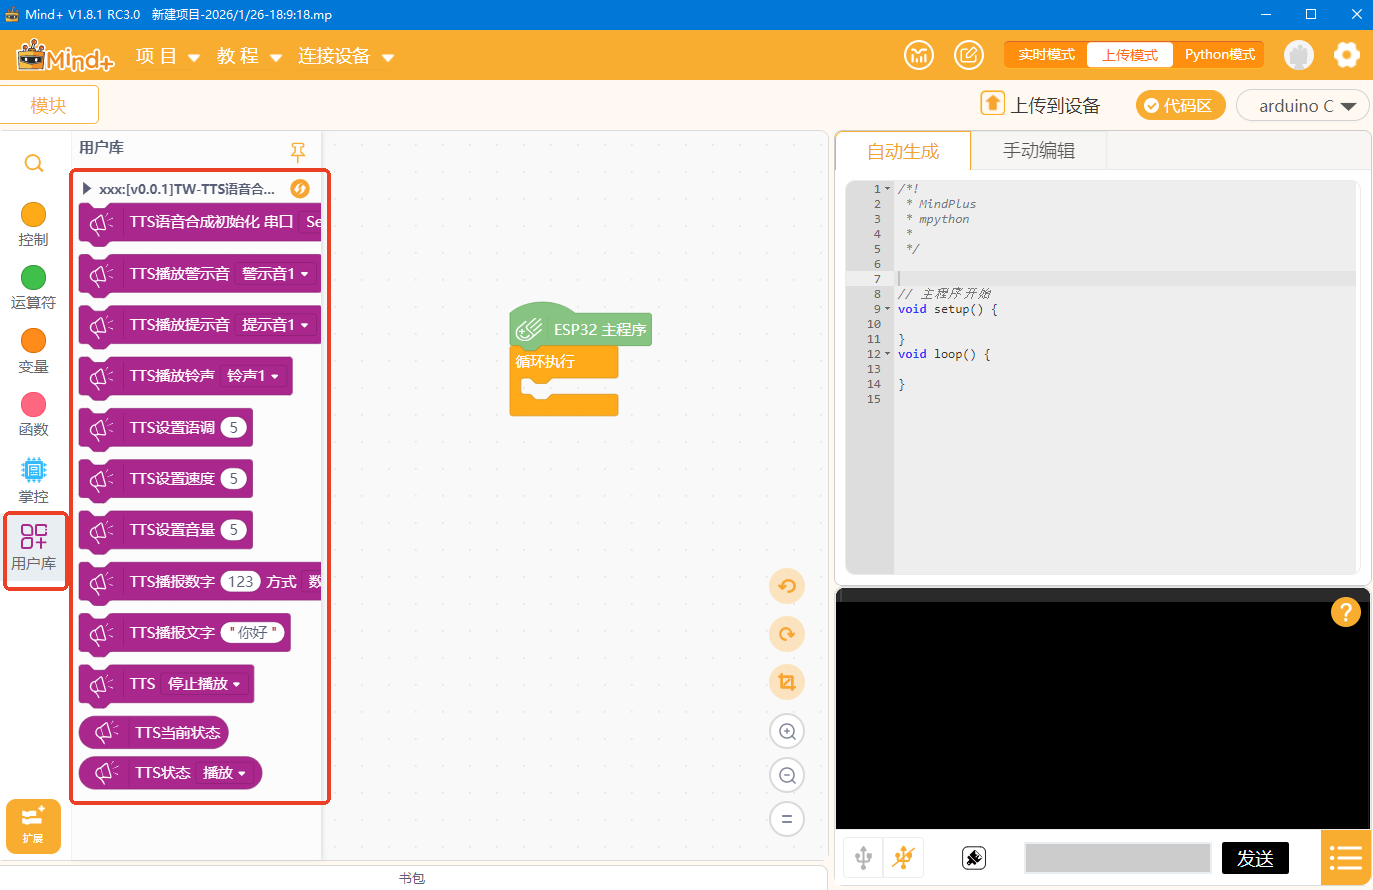Click the crop screenshot icon on canvas
1373x890 pixels.
tap(787, 682)
